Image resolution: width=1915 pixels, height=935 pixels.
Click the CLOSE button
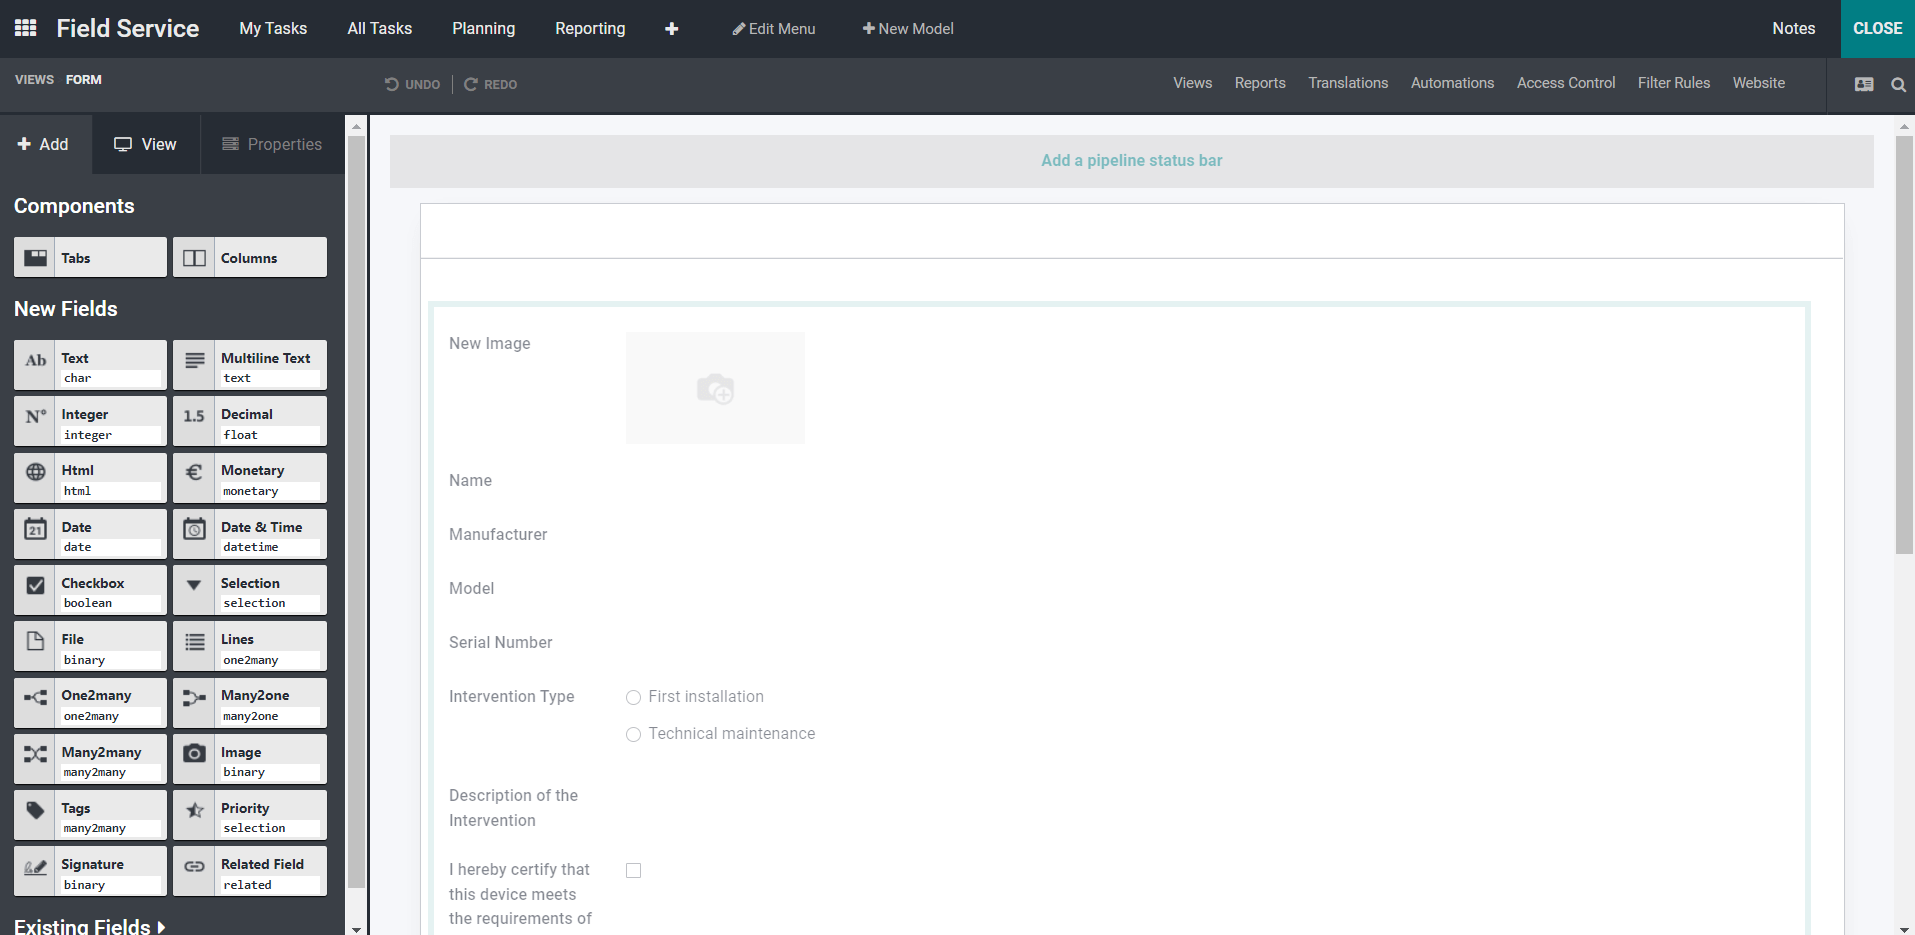click(x=1877, y=29)
